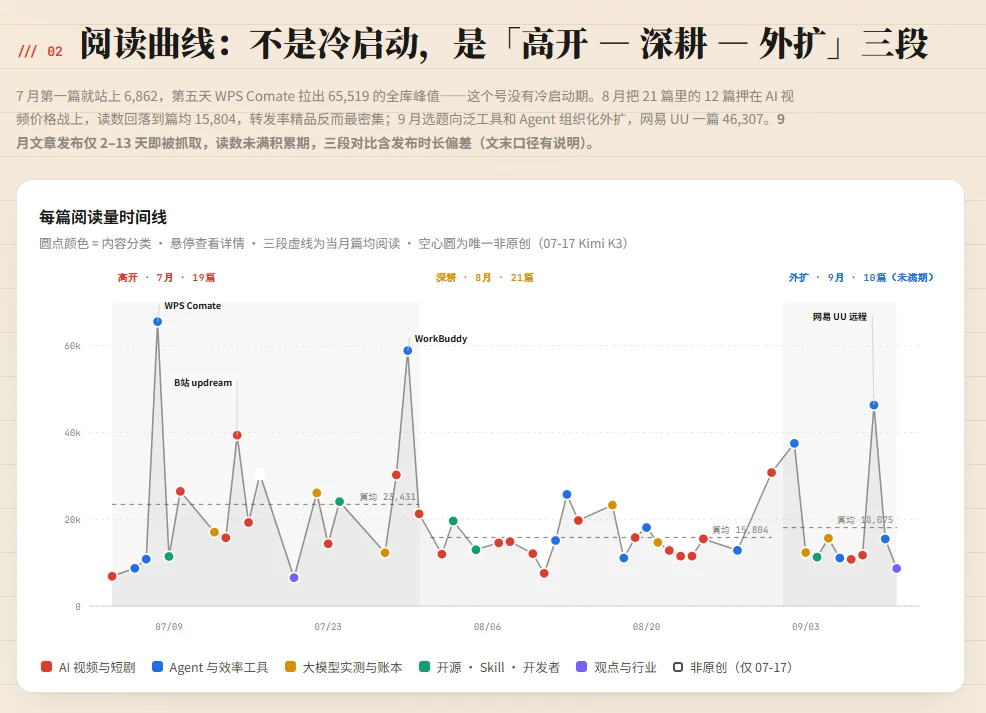Click the purple data point in July section
986x713 pixels.
pyautogui.click(x=294, y=577)
